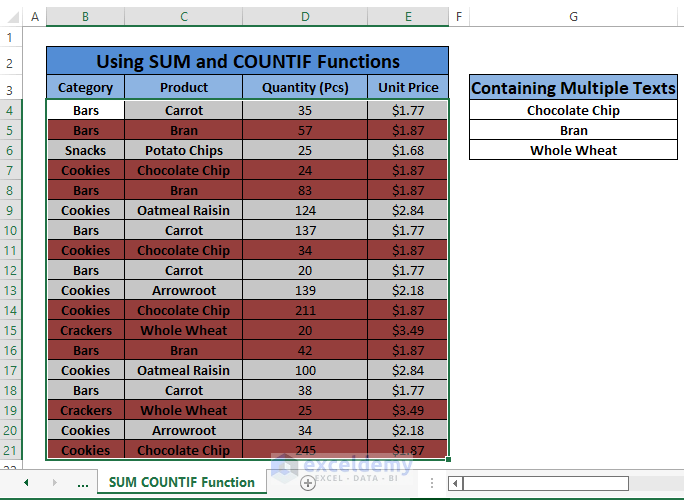Select 'Oatmeal Raisin' in row 17
Screen dimensions: 684x500
tap(184, 370)
